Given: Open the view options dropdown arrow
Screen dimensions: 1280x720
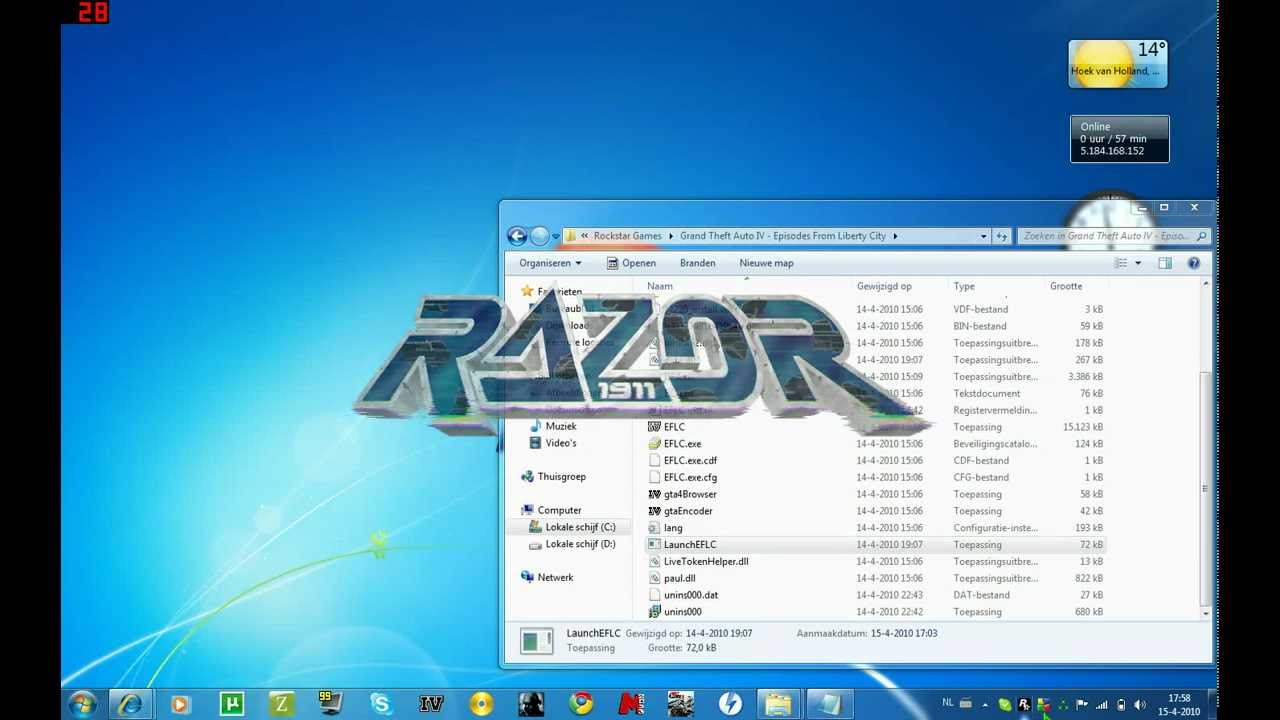Looking at the screenshot, I should tap(1138, 263).
